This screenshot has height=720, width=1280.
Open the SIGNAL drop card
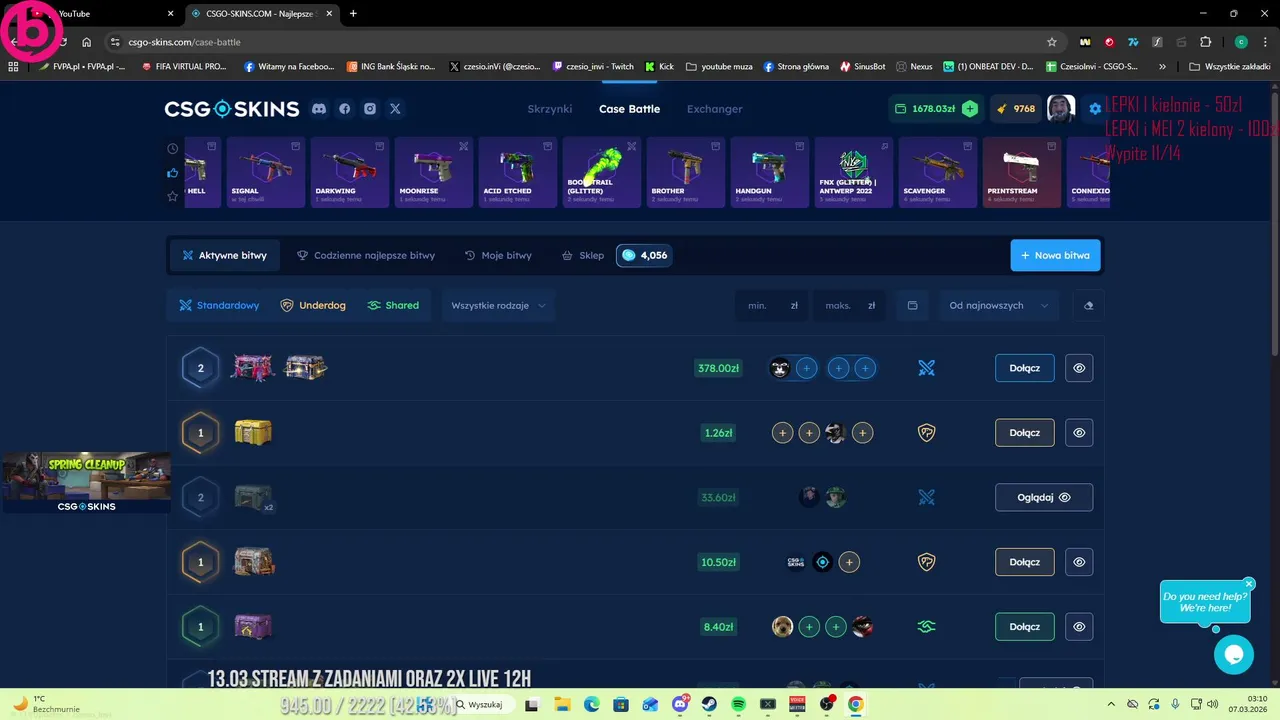pos(266,172)
